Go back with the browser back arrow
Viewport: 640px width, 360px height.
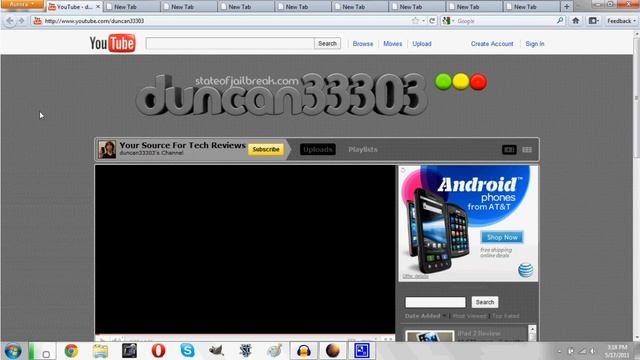tap(9, 21)
